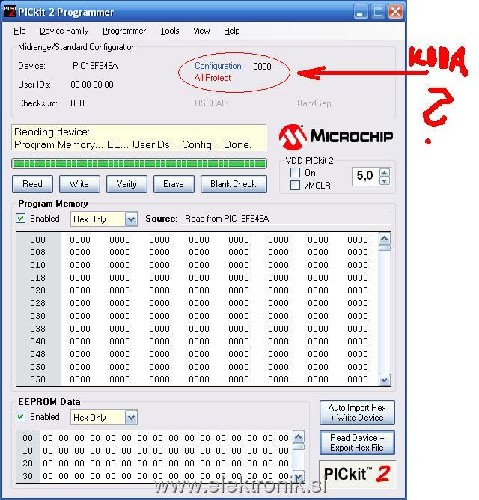This screenshot has width=479, height=500.
Task: Click the Read button
Action: [32, 184]
